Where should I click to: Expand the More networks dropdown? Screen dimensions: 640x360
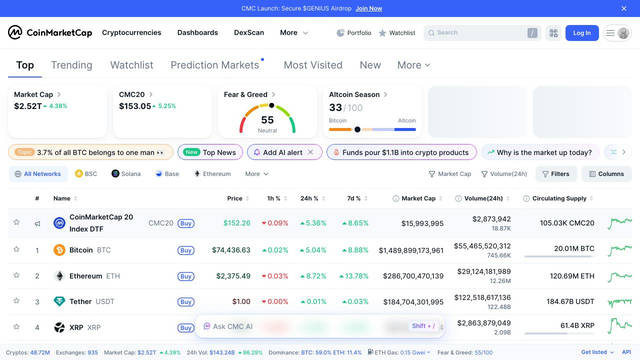pyautogui.click(x=256, y=173)
